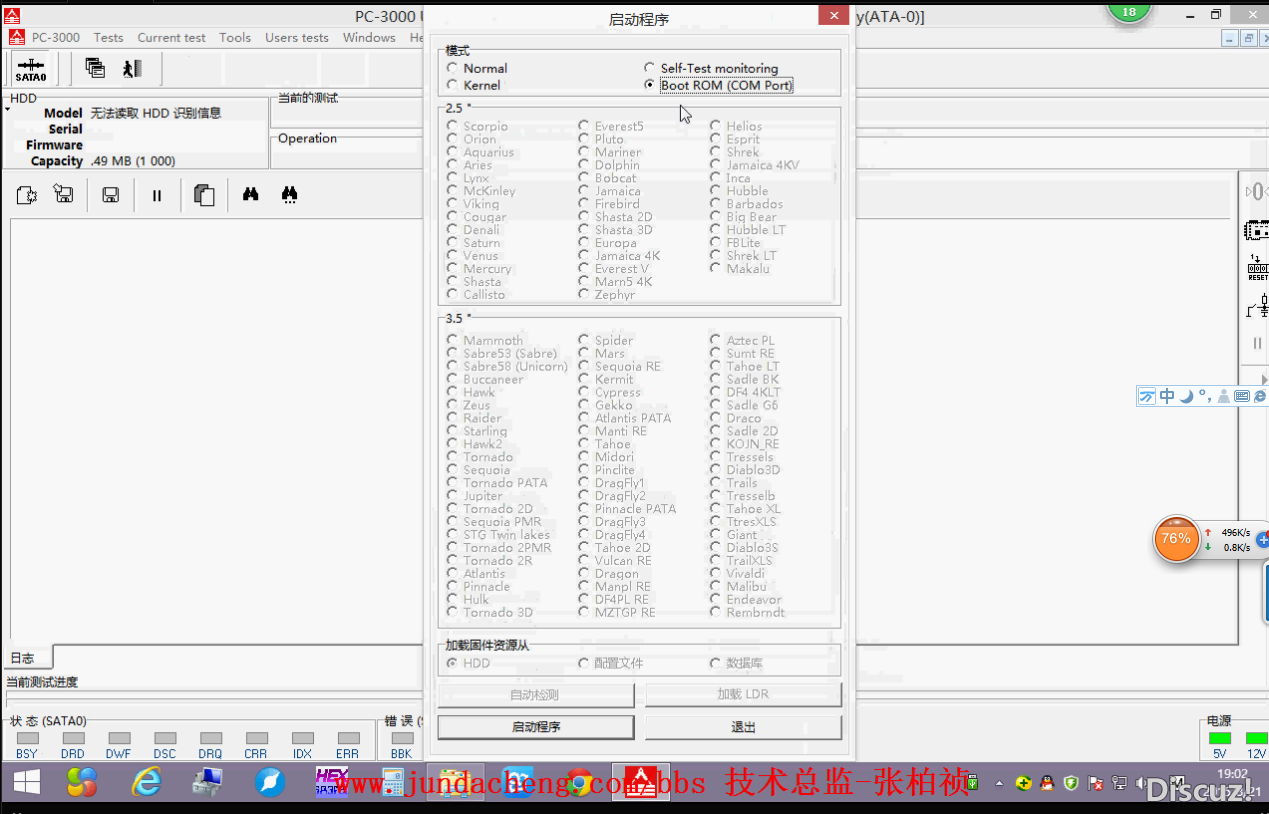The image size is (1269, 814).
Task: Click the binoculars find icon
Action: coord(251,194)
